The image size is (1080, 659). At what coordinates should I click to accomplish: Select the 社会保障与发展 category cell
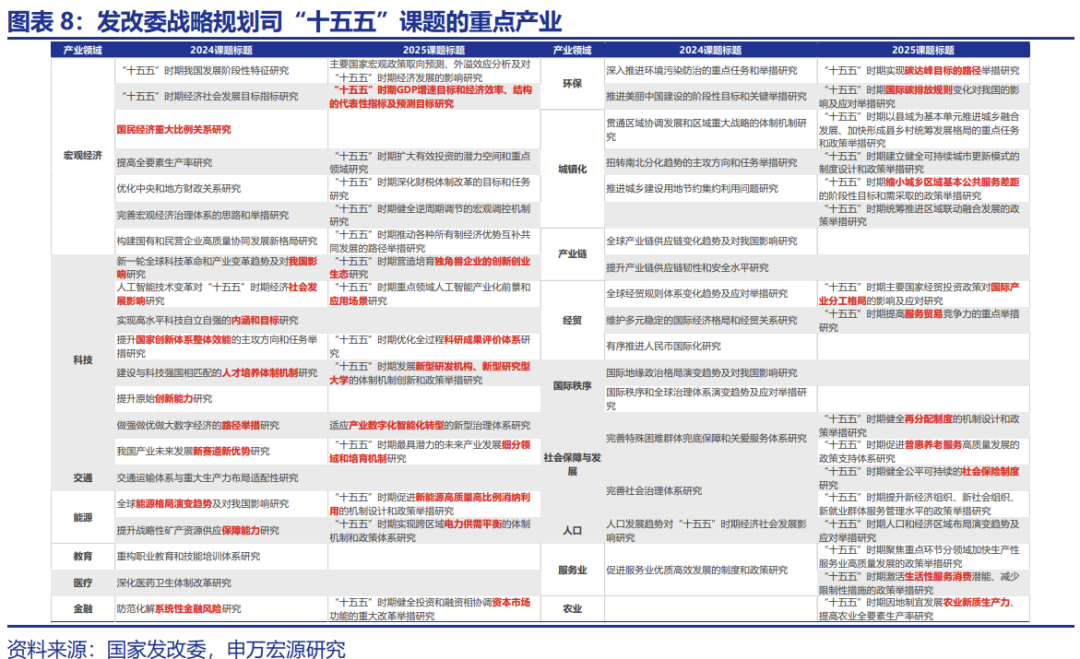[572, 463]
